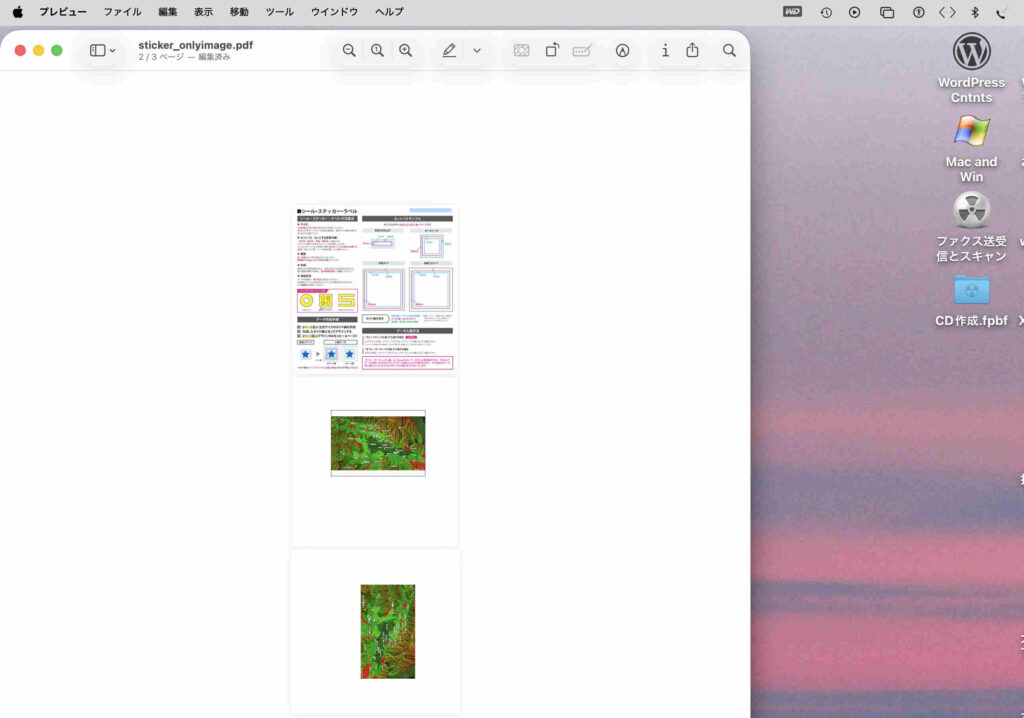Click the sticker_onlyimage.pdf window title
Screen dimensions: 1024x718
click(195, 45)
